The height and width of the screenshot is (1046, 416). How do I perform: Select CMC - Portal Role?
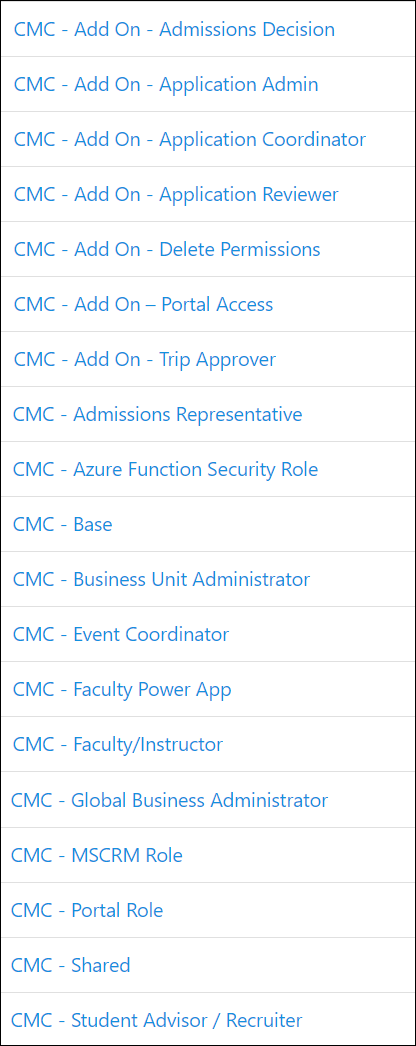pyautogui.click(x=87, y=910)
